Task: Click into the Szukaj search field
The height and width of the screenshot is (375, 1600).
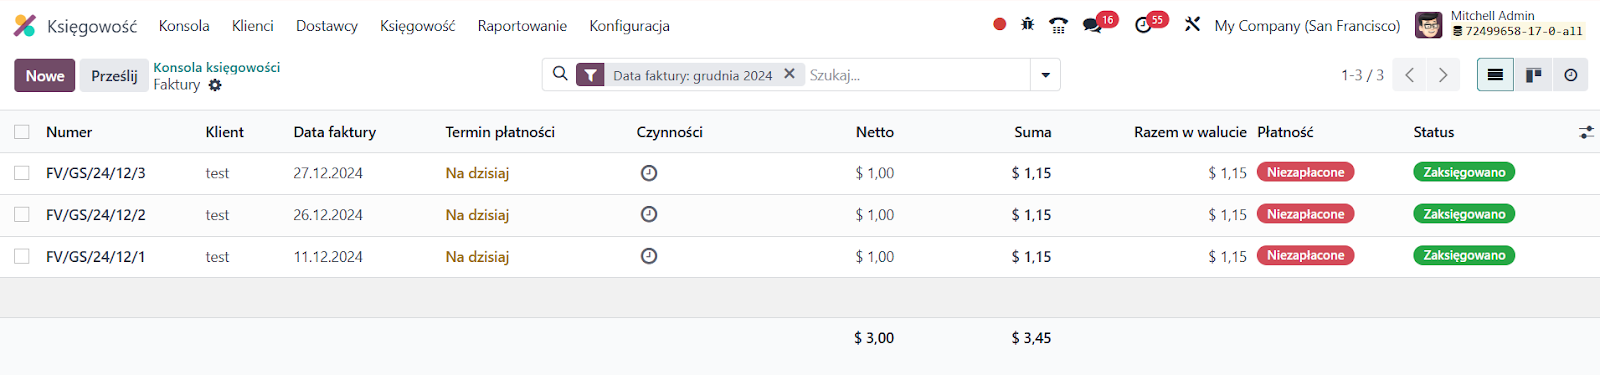Action: (x=916, y=75)
